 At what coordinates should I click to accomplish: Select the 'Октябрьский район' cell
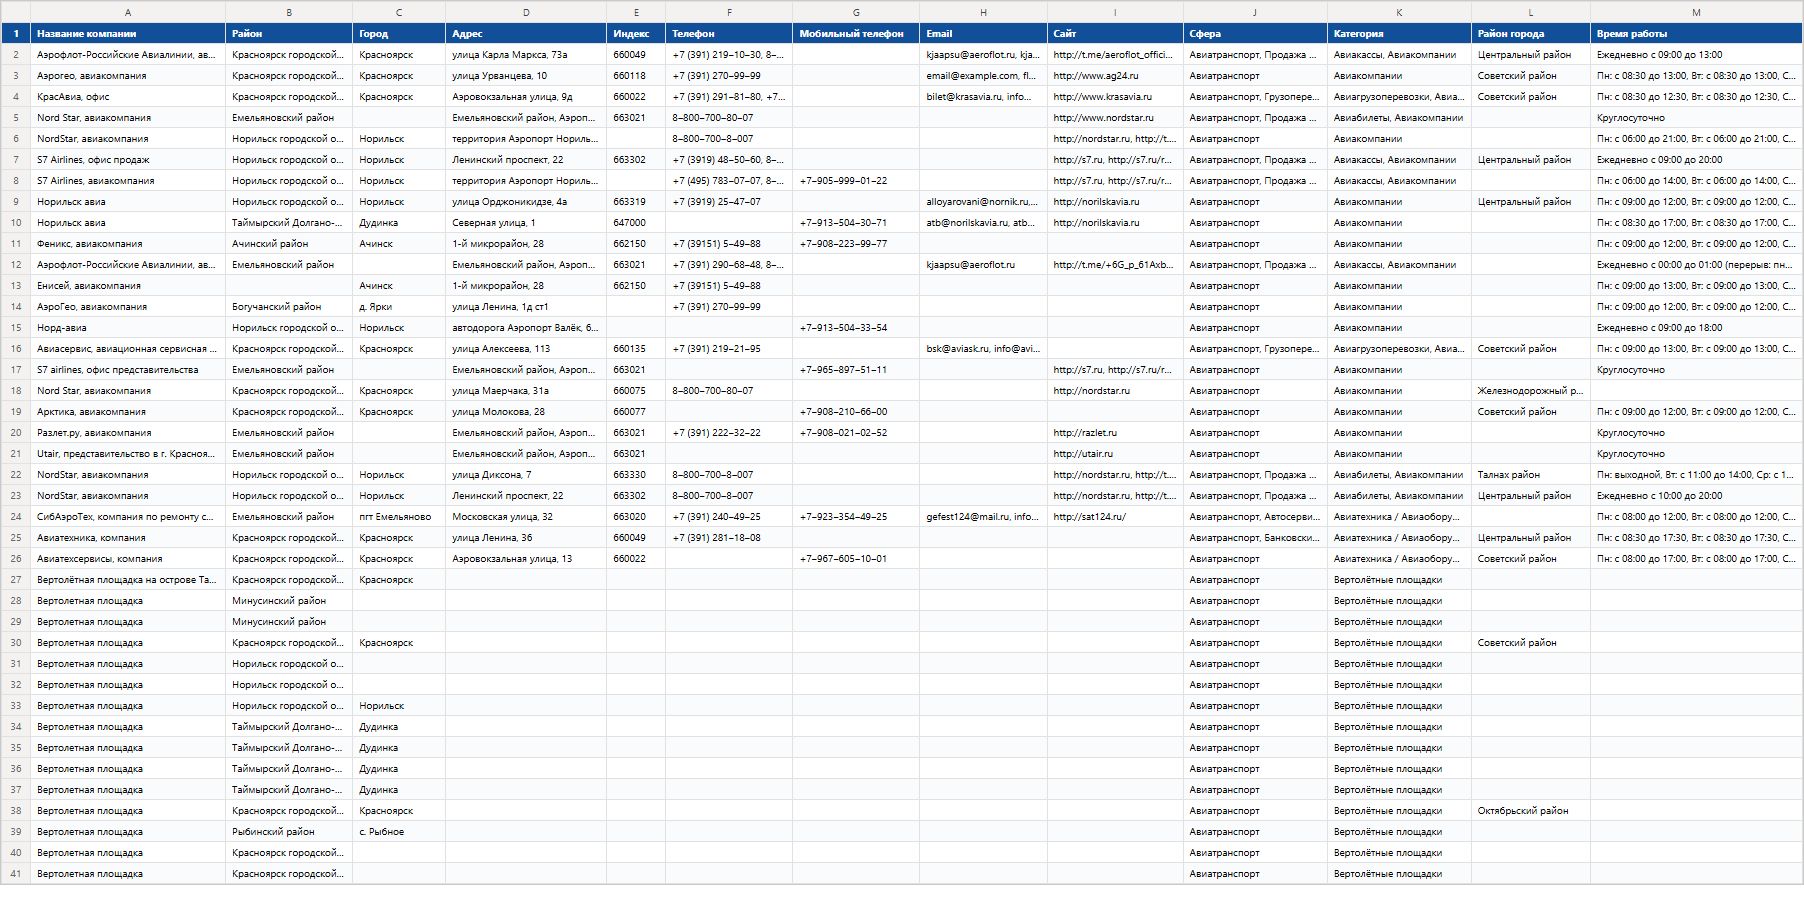click(x=1531, y=811)
